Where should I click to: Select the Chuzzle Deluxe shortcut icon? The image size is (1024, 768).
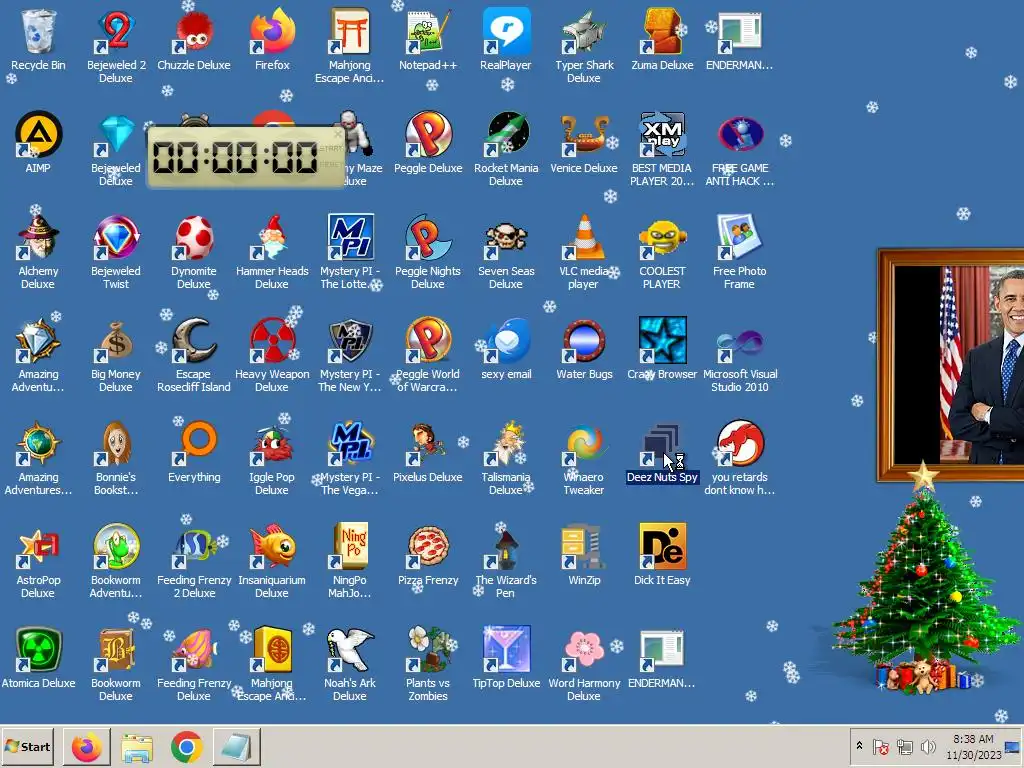tap(194, 31)
